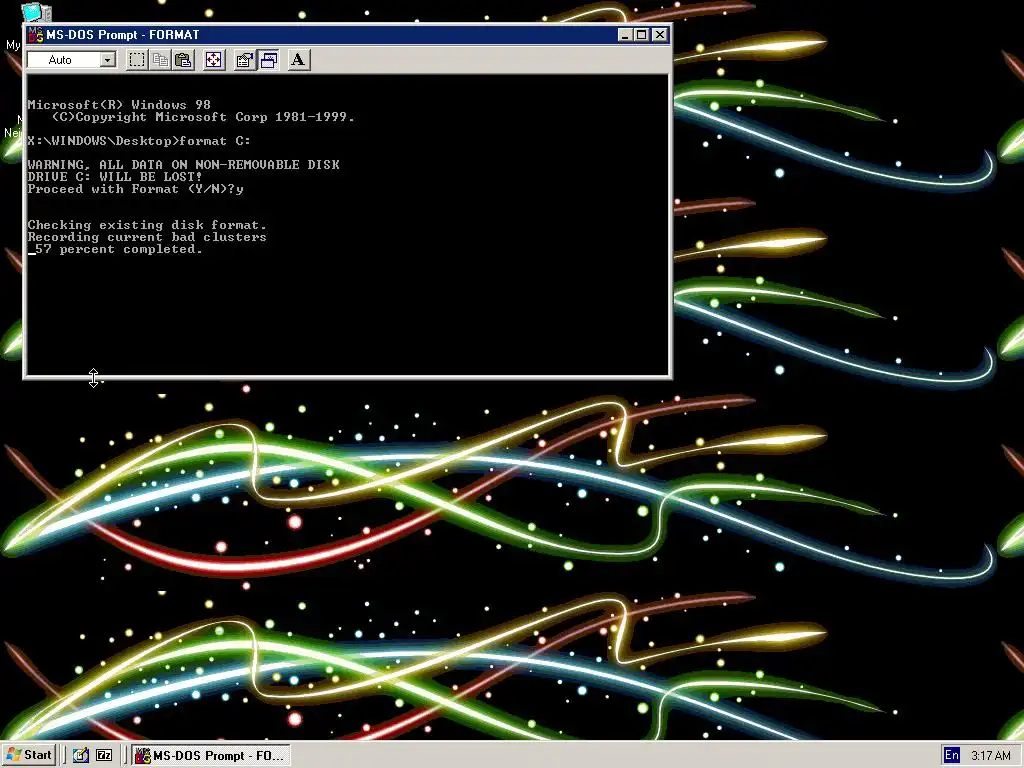This screenshot has width=1024, height=768.
Task: Click 'Checking existing disk format.' line
Action: (x=147, y=225)
